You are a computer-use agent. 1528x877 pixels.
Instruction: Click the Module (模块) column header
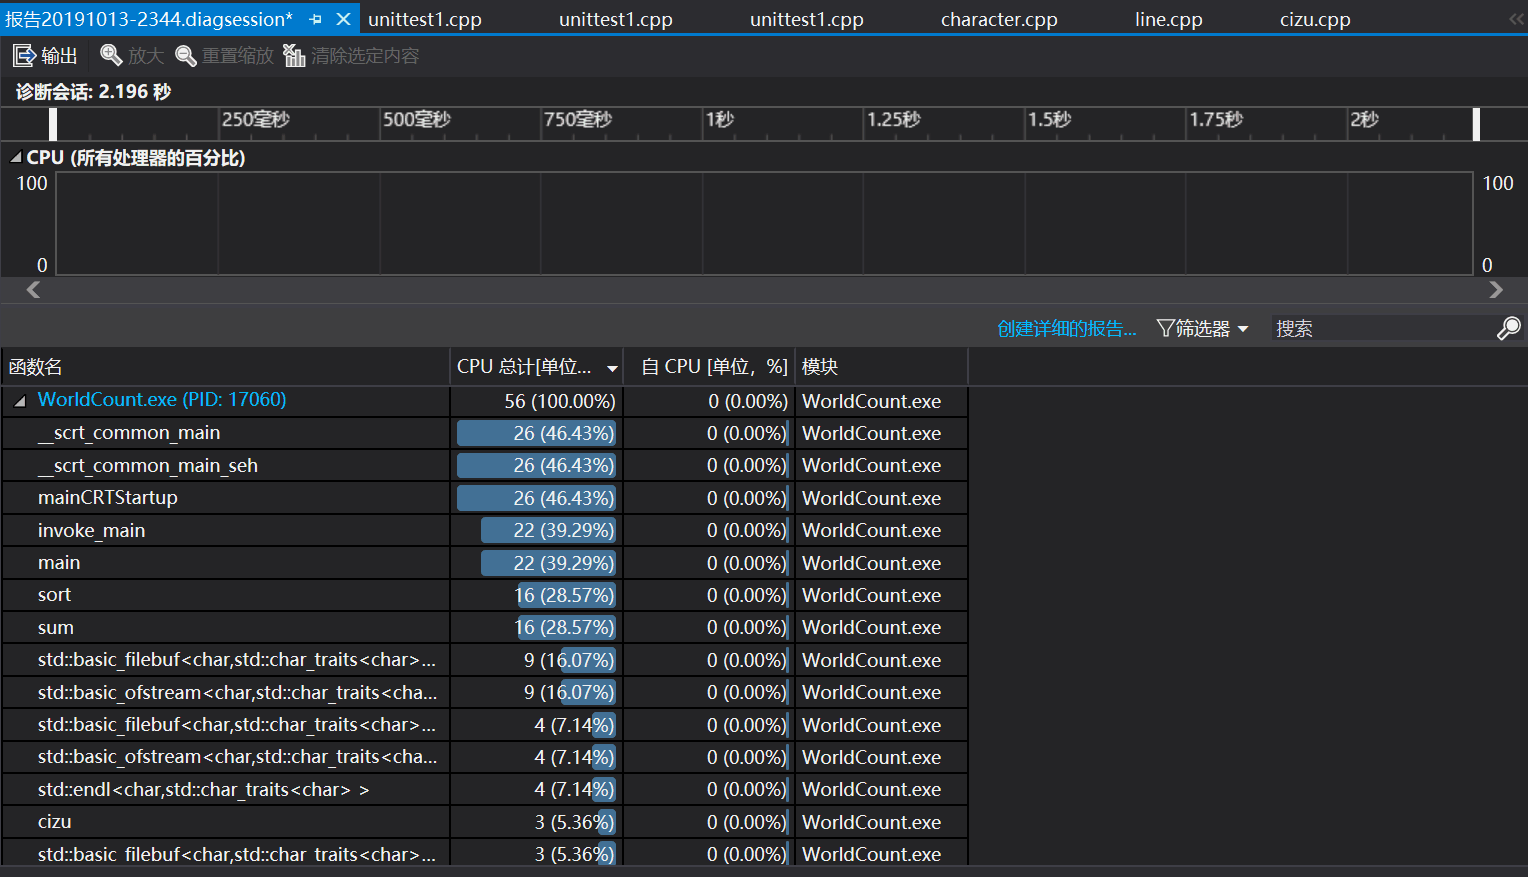[881, 367]
